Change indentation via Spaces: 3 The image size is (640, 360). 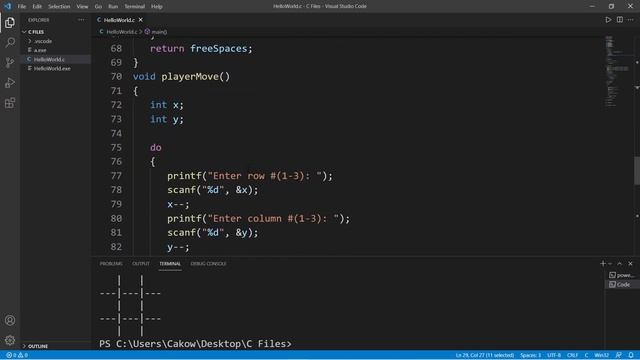click(530, 355)
